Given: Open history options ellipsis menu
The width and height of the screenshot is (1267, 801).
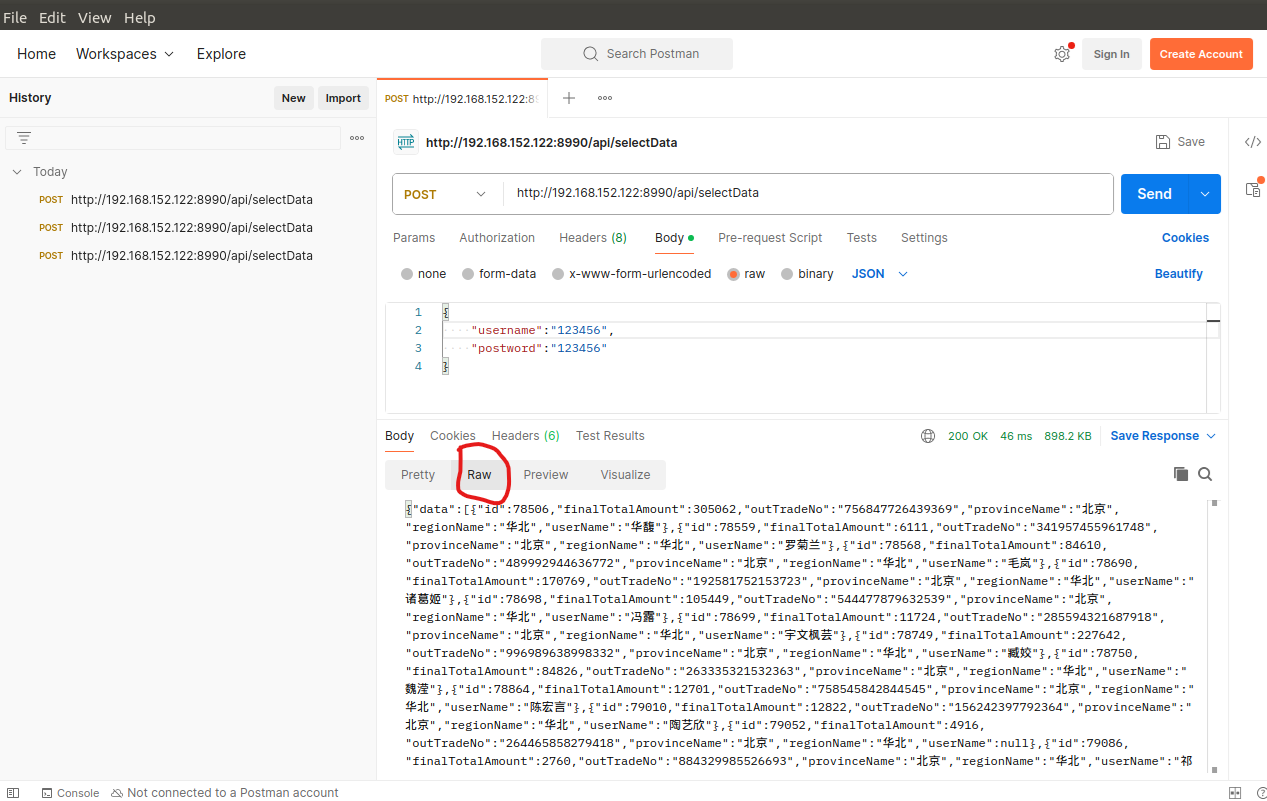Looking at the screenshot, I should coord(357,138).
